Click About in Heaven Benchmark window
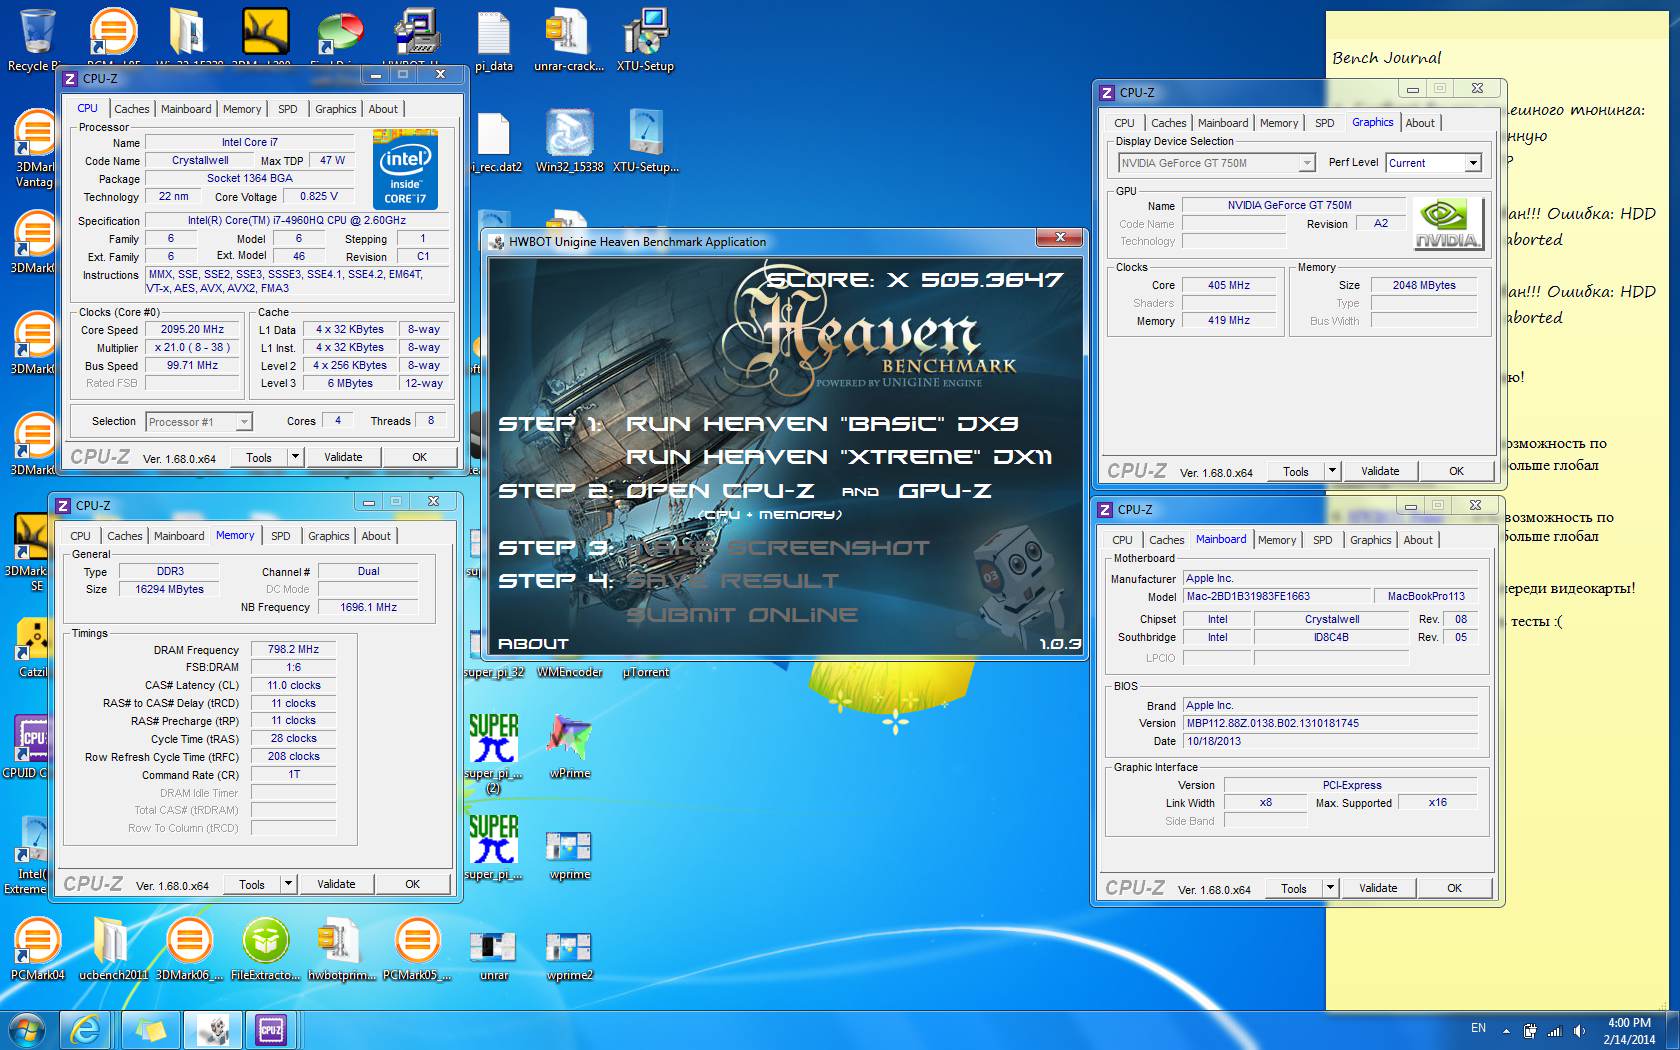The image size is (1680, 1050). point(533,644)
